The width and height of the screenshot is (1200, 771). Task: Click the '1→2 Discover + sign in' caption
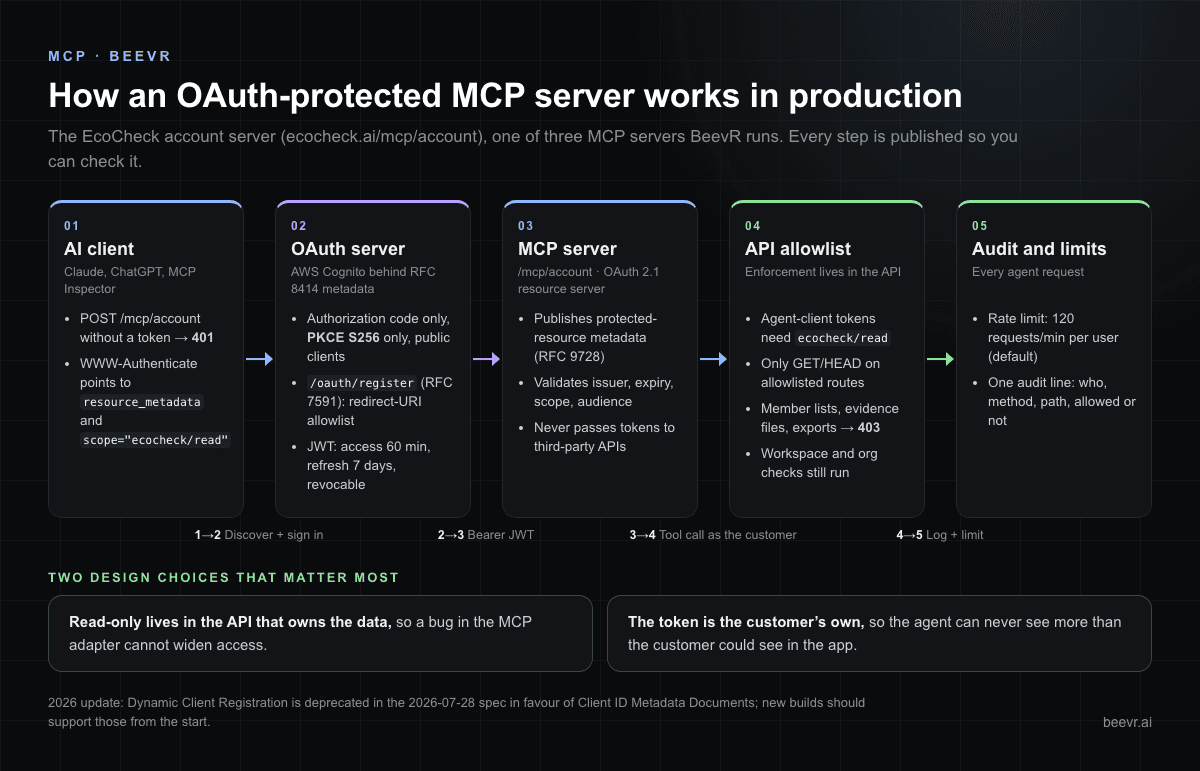tap(259, 535)
